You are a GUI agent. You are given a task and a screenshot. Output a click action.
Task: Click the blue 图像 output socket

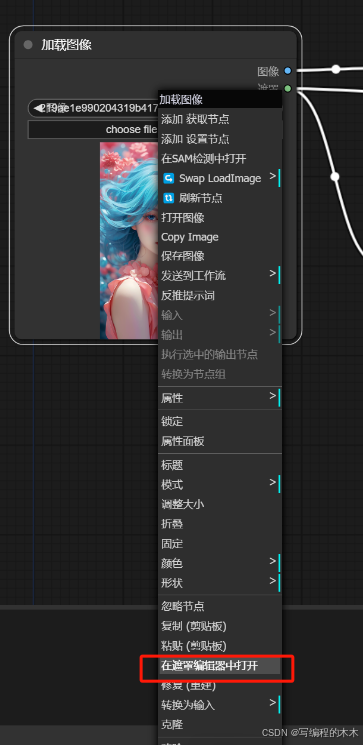coord(287,71)
